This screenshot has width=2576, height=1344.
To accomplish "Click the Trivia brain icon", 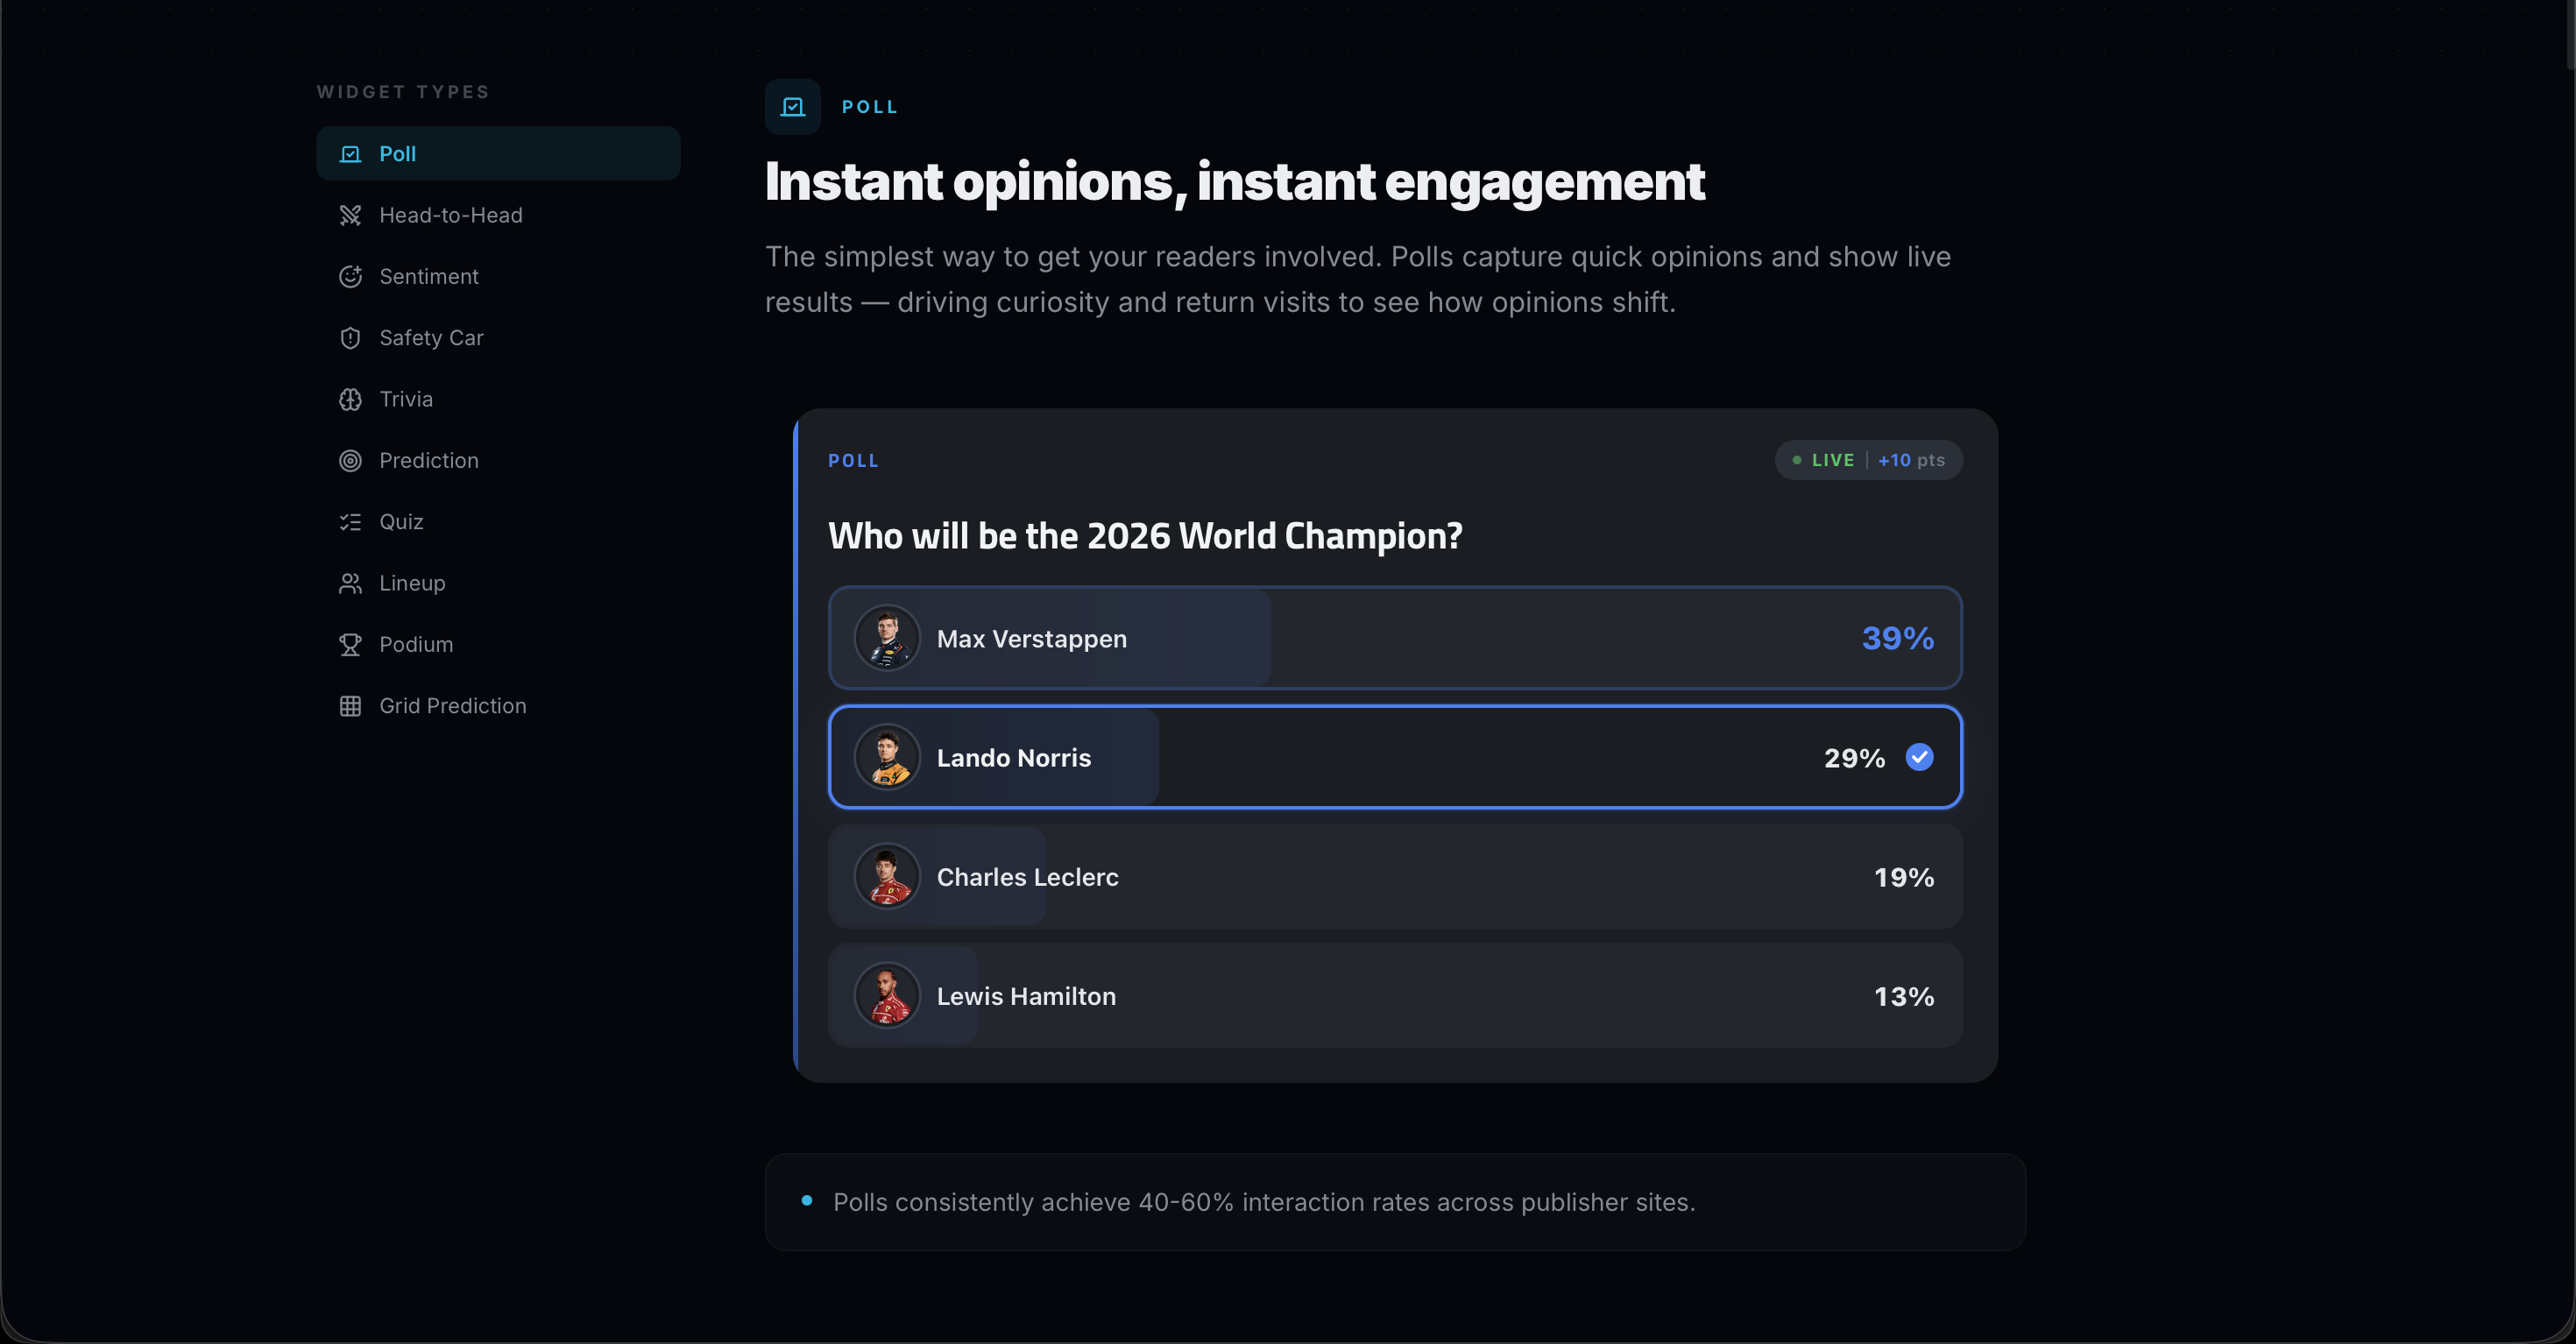I will point(350,400).
